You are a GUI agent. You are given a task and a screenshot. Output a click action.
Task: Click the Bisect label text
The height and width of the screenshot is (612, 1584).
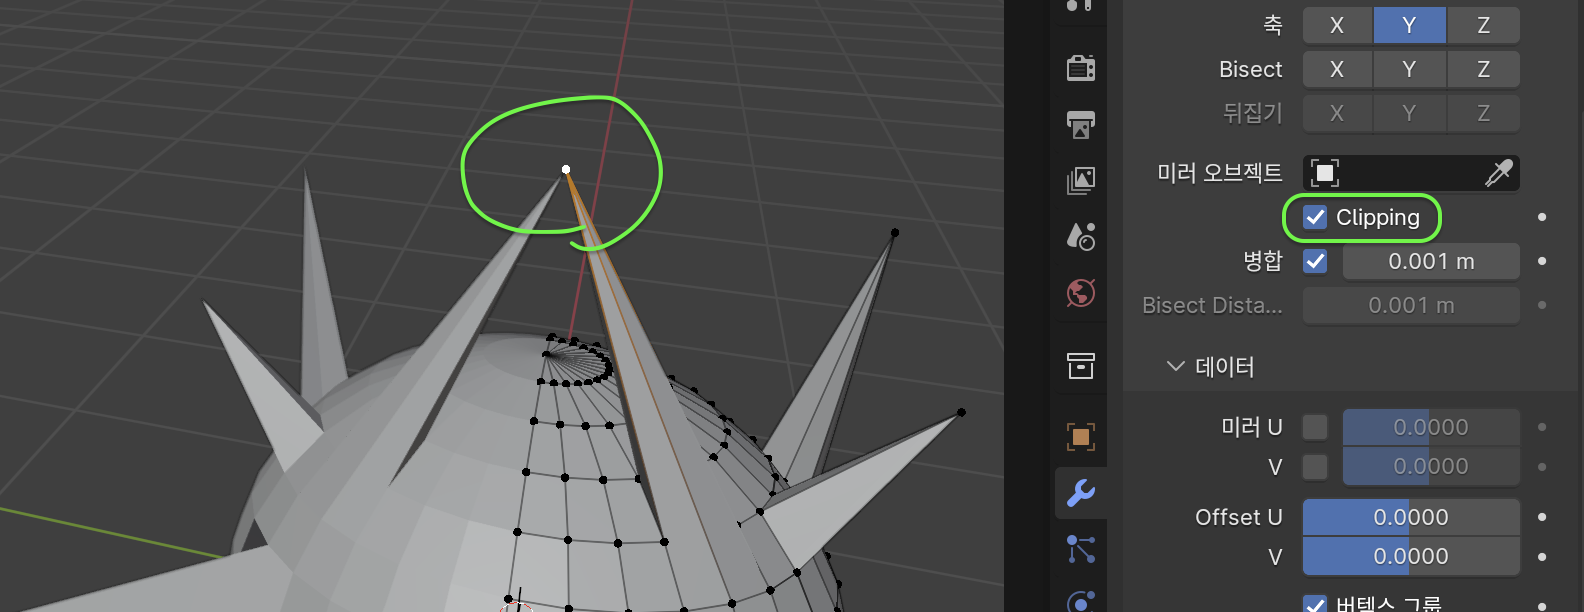pos(1250,69)
